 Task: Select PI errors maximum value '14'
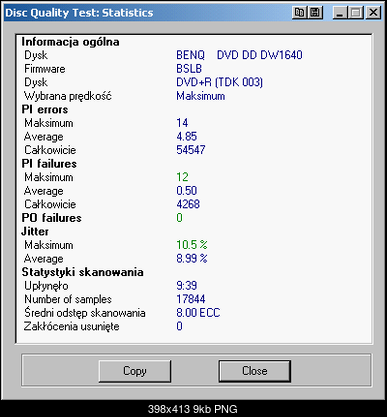pyautogui.click(x=182, y=123)
